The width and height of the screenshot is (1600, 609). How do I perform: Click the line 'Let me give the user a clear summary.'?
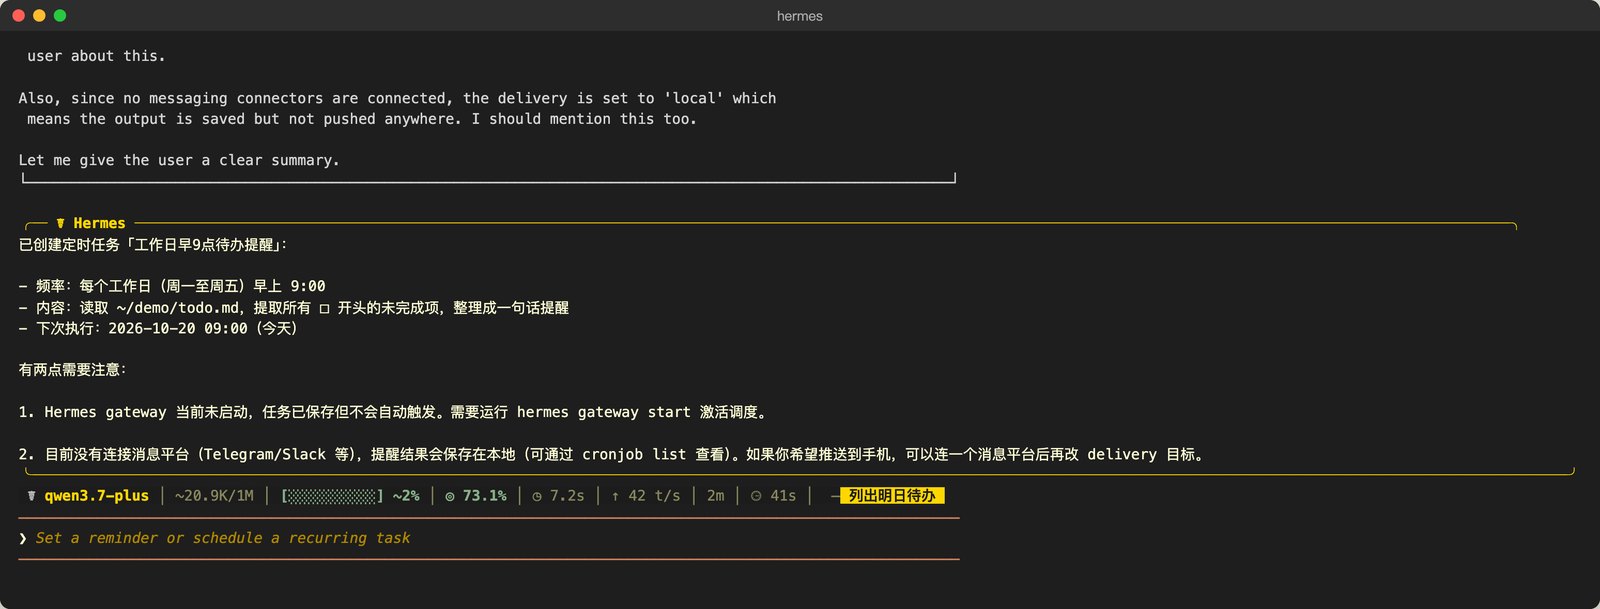(179, 160)
